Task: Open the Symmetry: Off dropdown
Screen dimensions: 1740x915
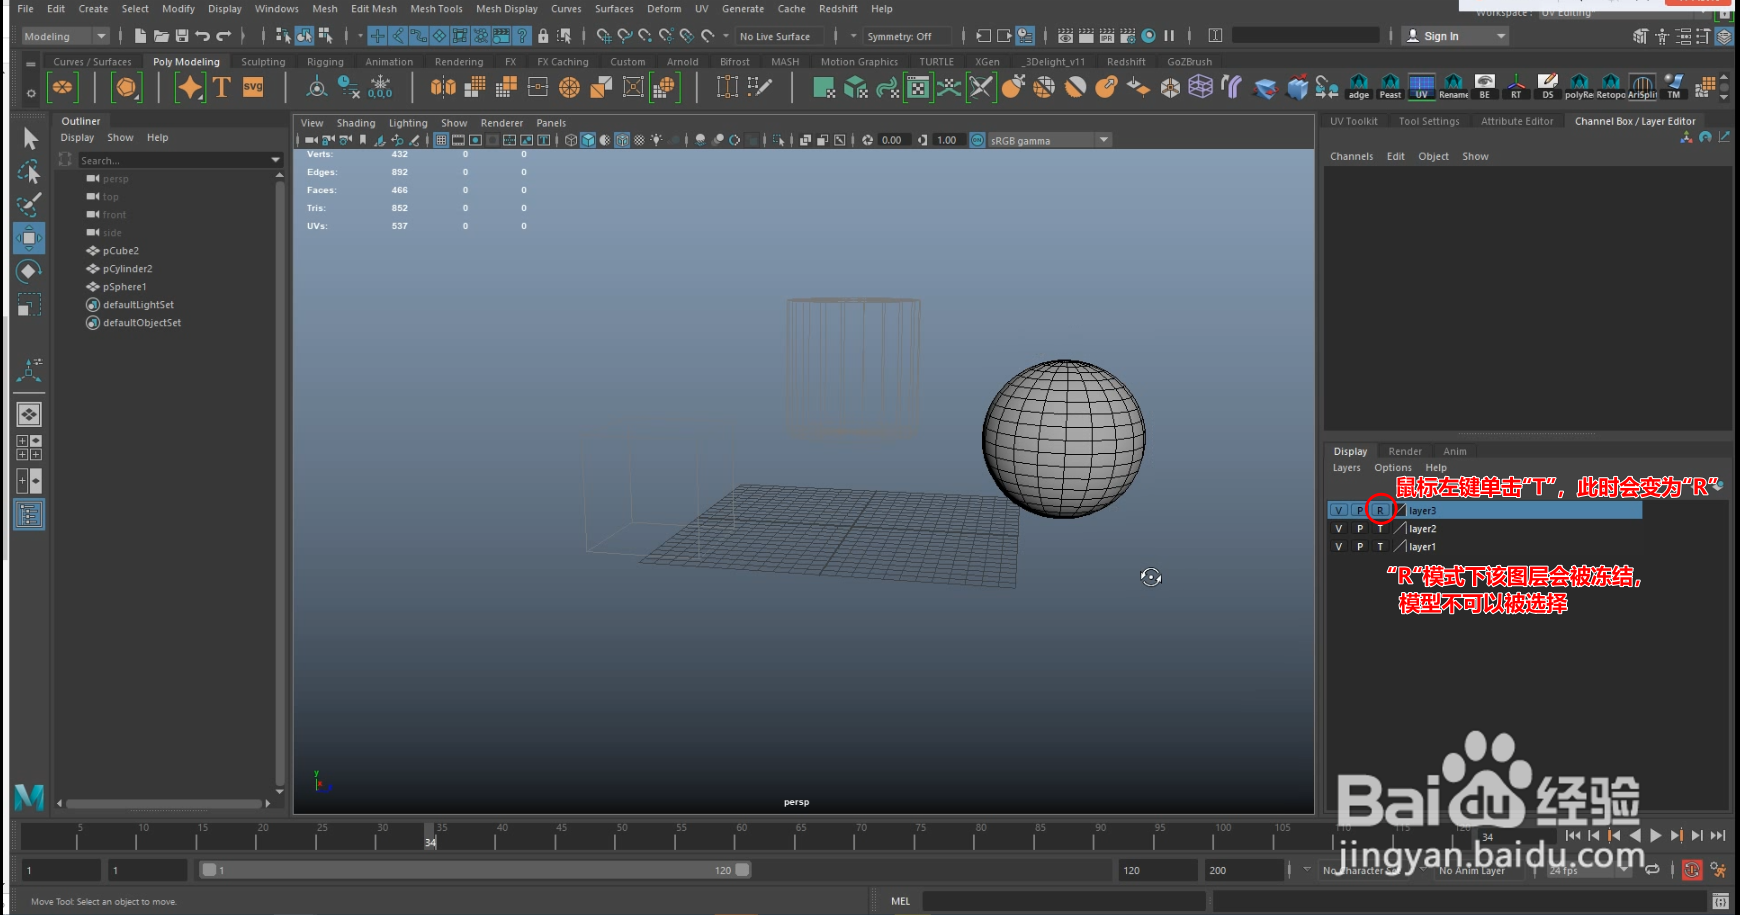Action: pyautogui.click(x=906, y=36)
